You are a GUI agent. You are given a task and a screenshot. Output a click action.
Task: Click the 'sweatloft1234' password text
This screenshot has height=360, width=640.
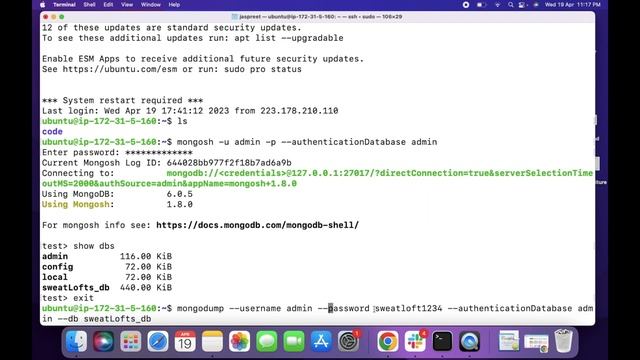408,308
